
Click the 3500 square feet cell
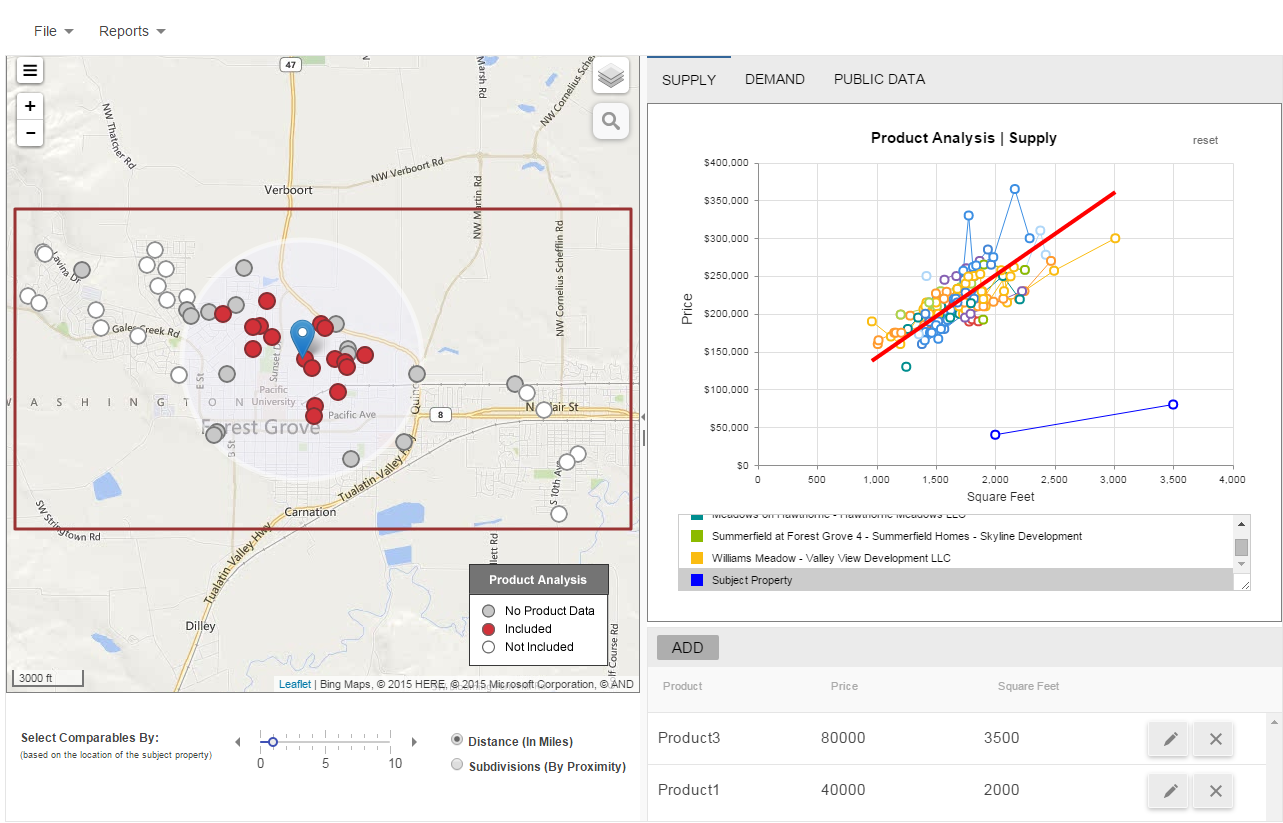click(x=1001, y=738)
